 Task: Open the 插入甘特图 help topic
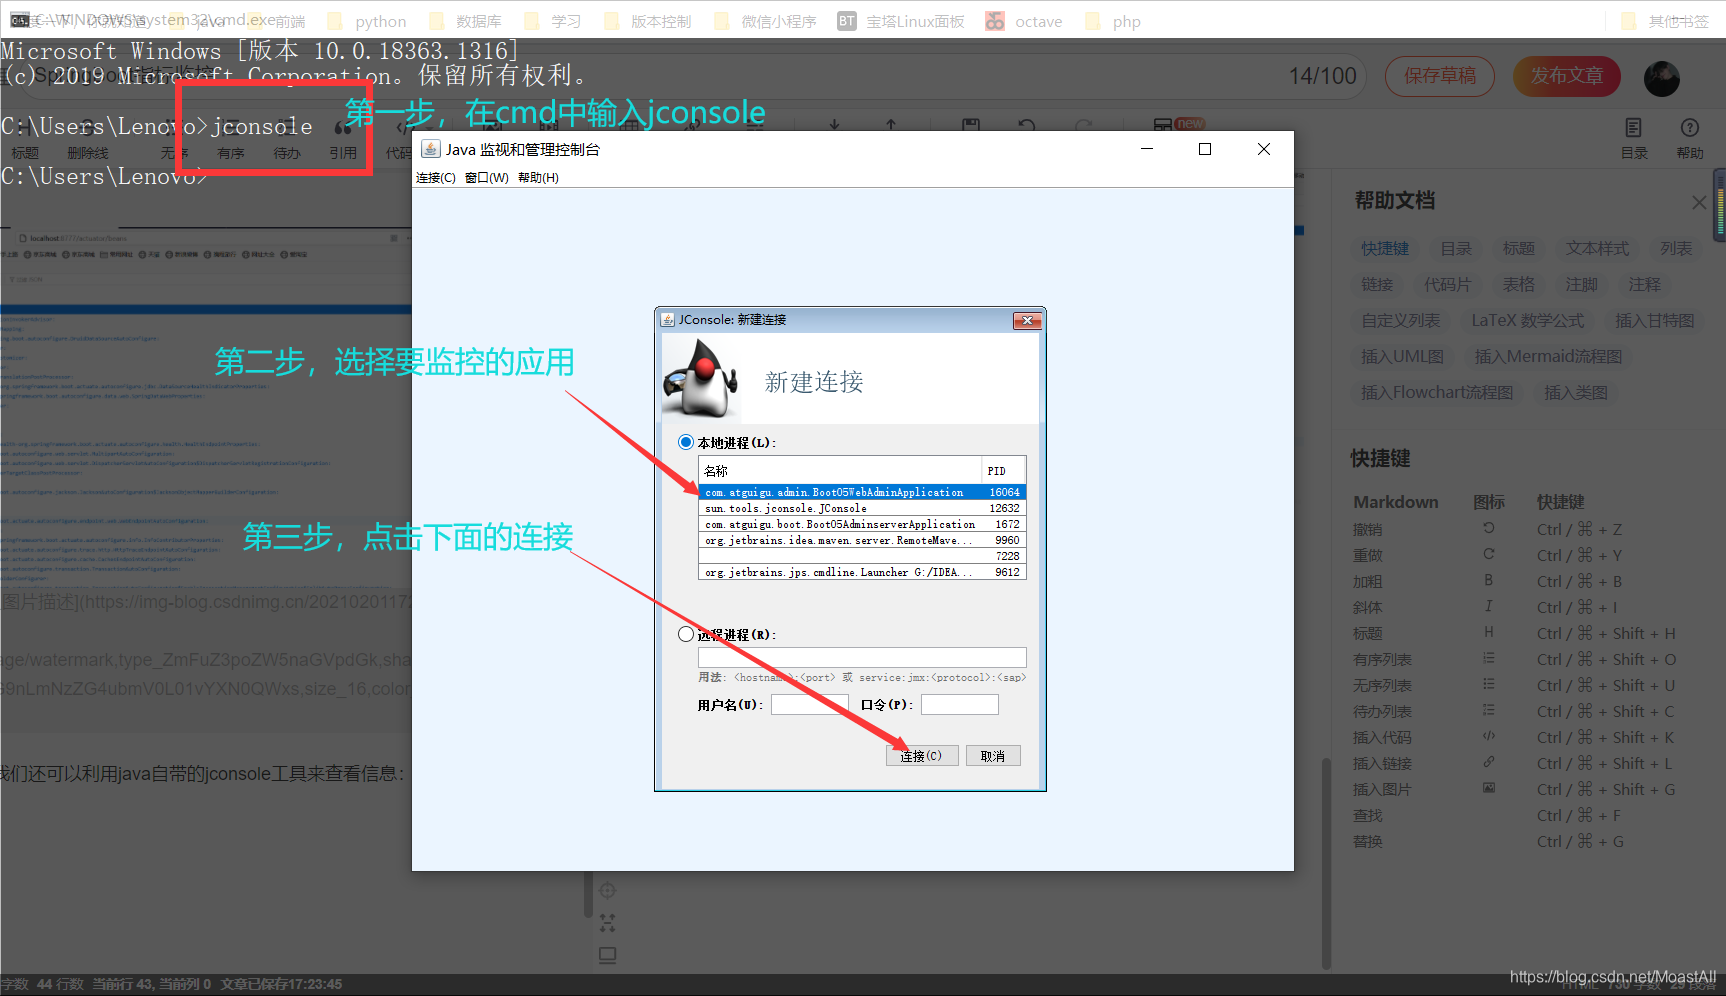tap(1655, 321)
